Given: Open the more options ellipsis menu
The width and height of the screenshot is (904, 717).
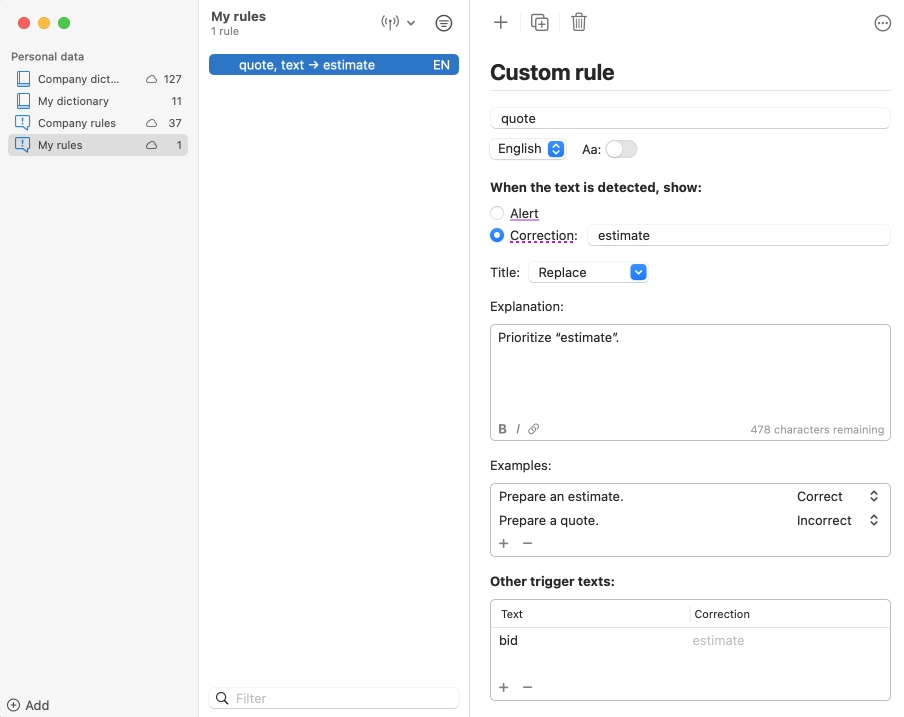Looking at the screenshot, I should [x=882, y=23].
